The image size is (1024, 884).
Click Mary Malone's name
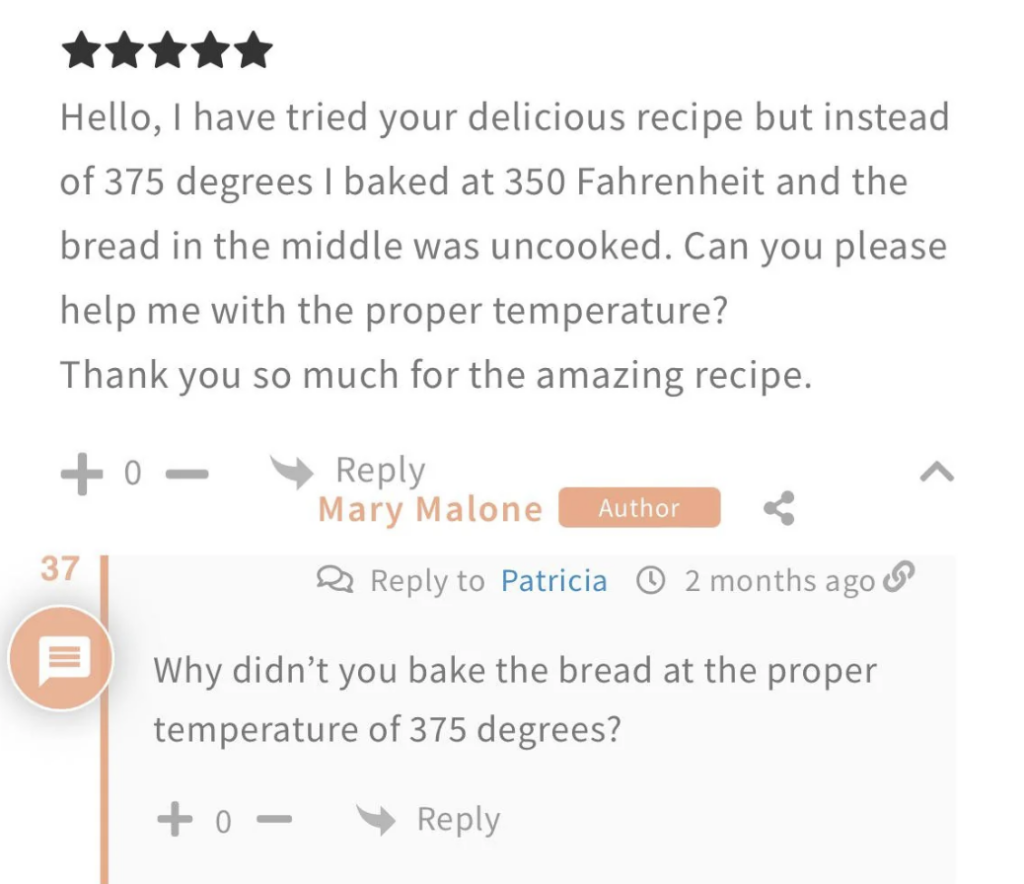(x=428, y=509)
